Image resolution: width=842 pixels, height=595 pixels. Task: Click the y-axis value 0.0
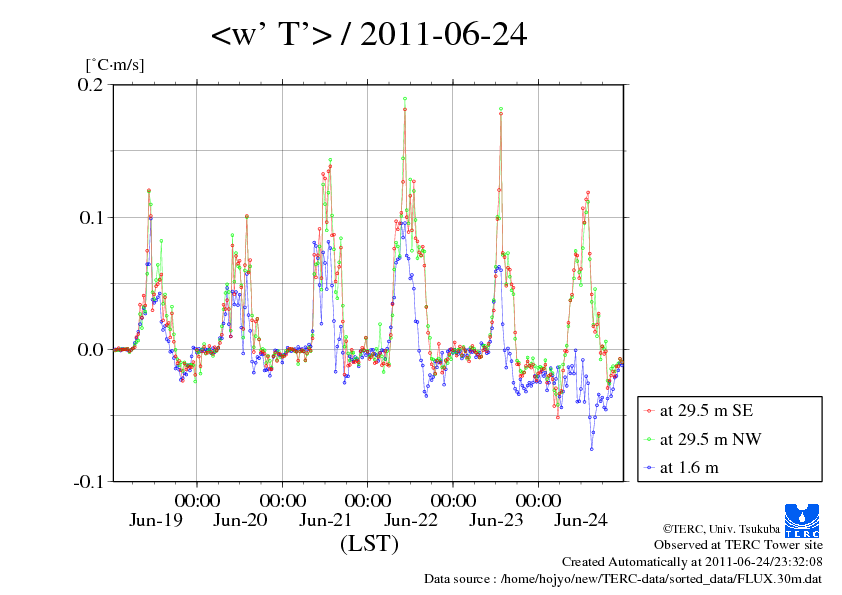coord(90,350)
